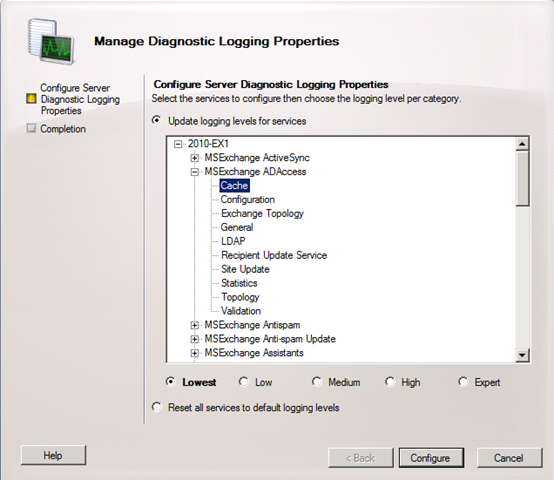Select Reset all services to default radio
Screen dimensions: 554x480
click(x=157, y=407)
